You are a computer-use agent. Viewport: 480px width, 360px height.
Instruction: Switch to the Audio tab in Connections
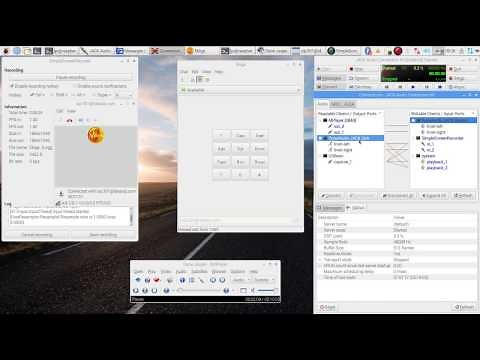point(322,104)
